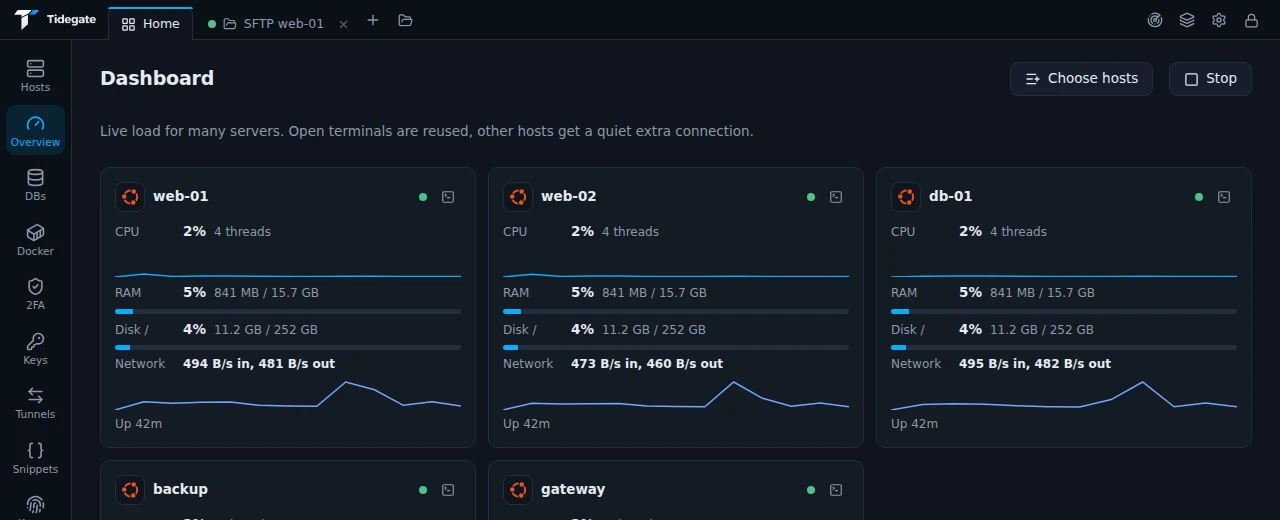Screen dimensions: 1280x520
Task: Close the SFTP web-01 tab
Action: [x=343, y=24]
